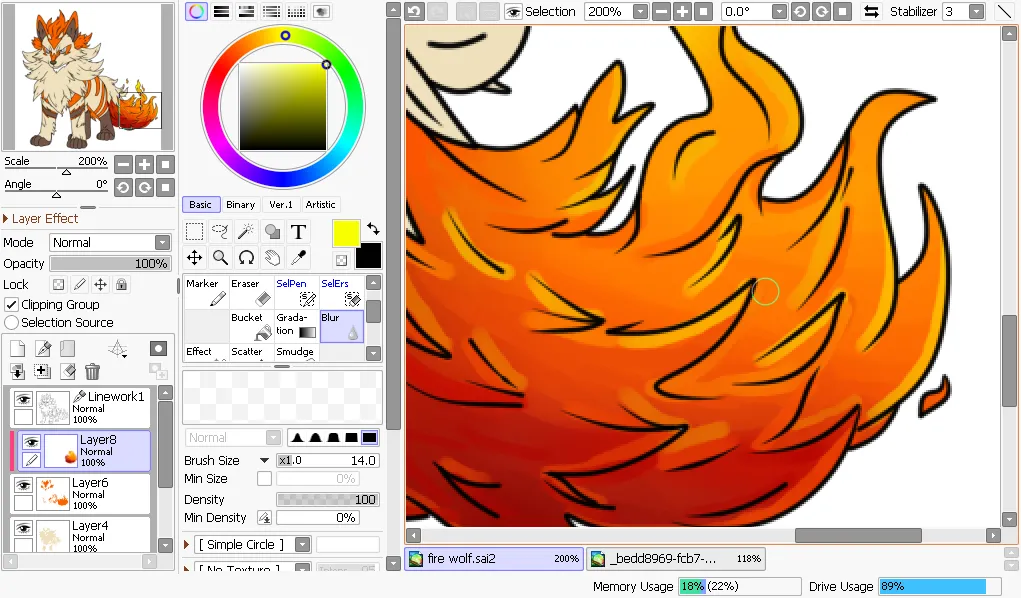This screenshot has height=598, width=1021.
Task: Open the rotation angle 0.0° dropdown
Action: 779,12
